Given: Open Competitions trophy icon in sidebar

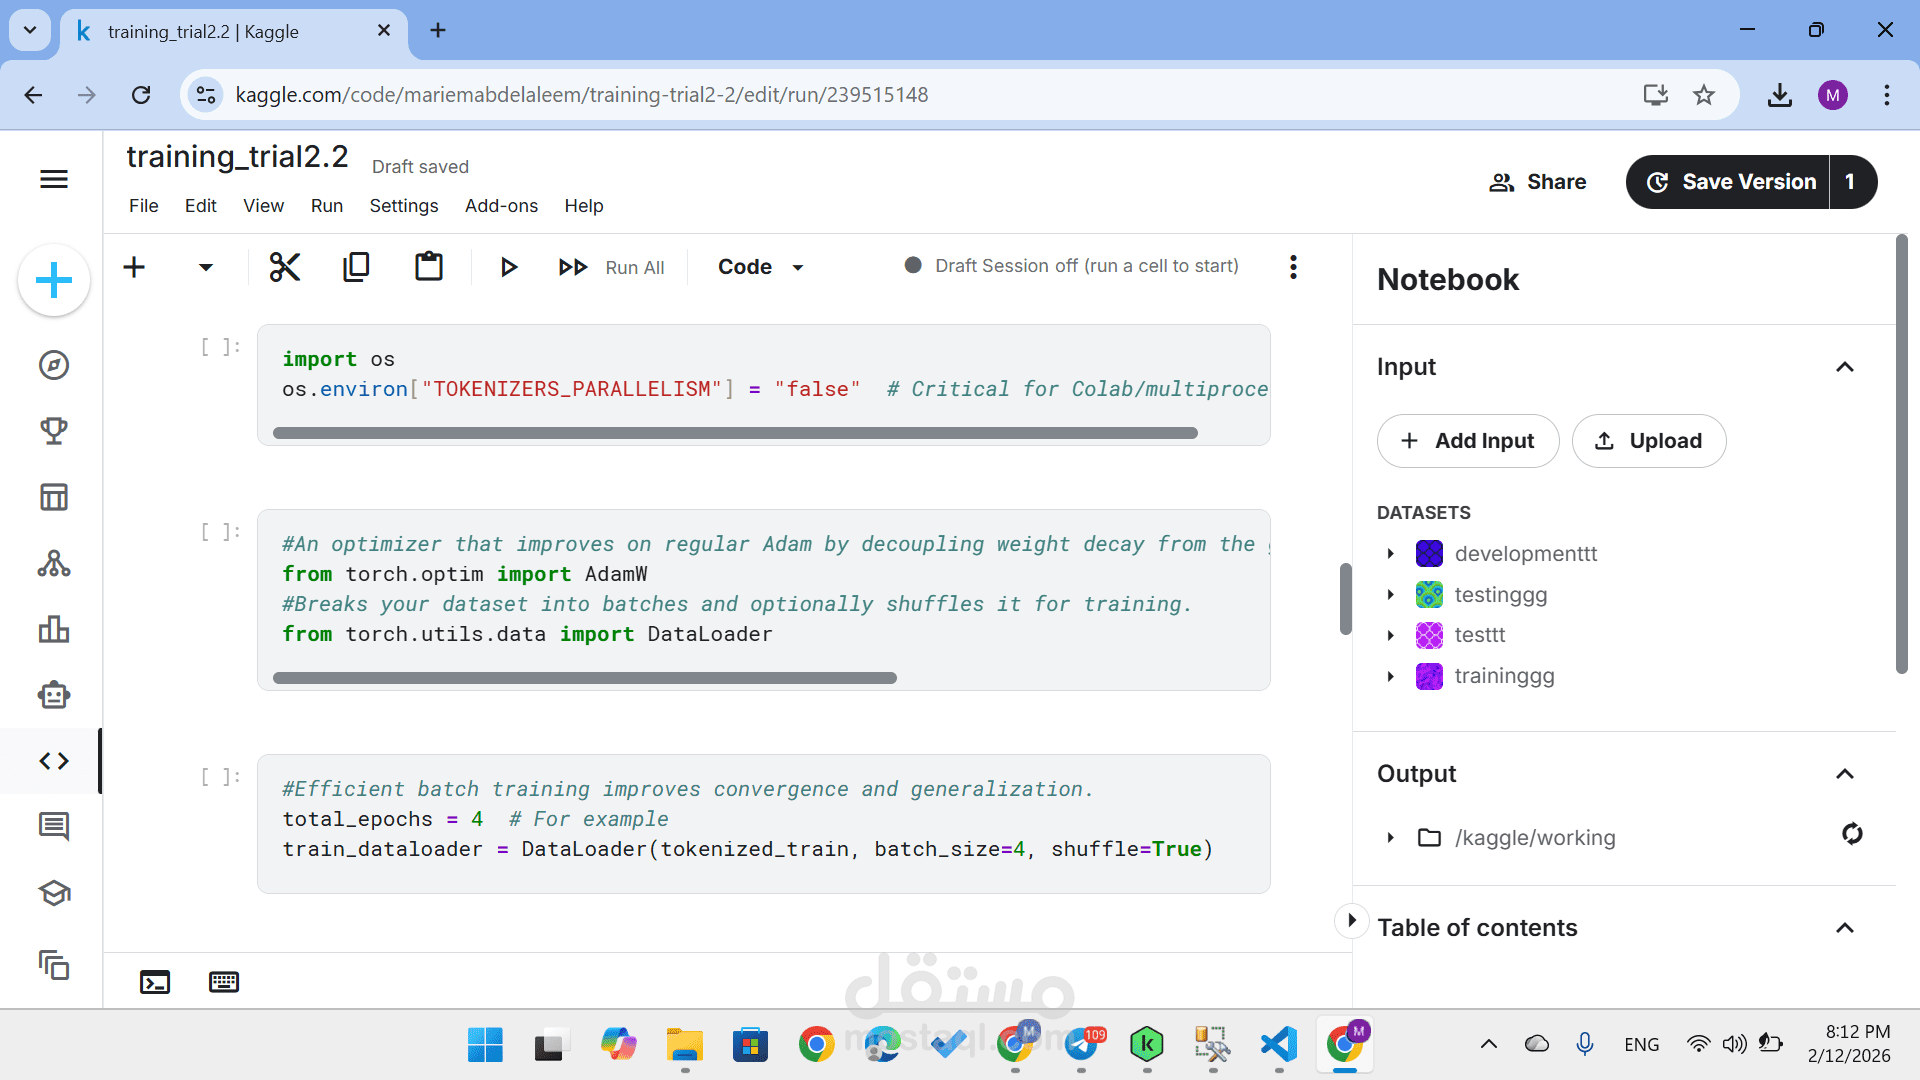Looking at the screenshot, I should click(54, 431).
